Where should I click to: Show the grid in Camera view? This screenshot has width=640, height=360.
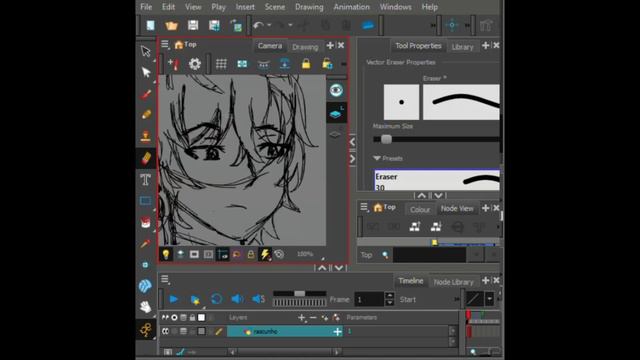221,64
